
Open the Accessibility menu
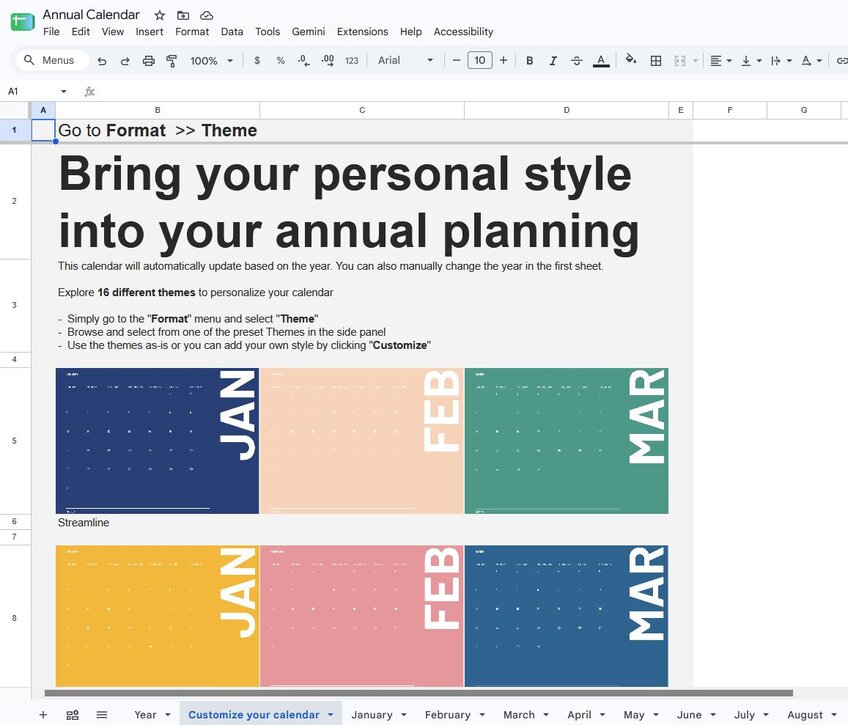(x=463, y=32)
